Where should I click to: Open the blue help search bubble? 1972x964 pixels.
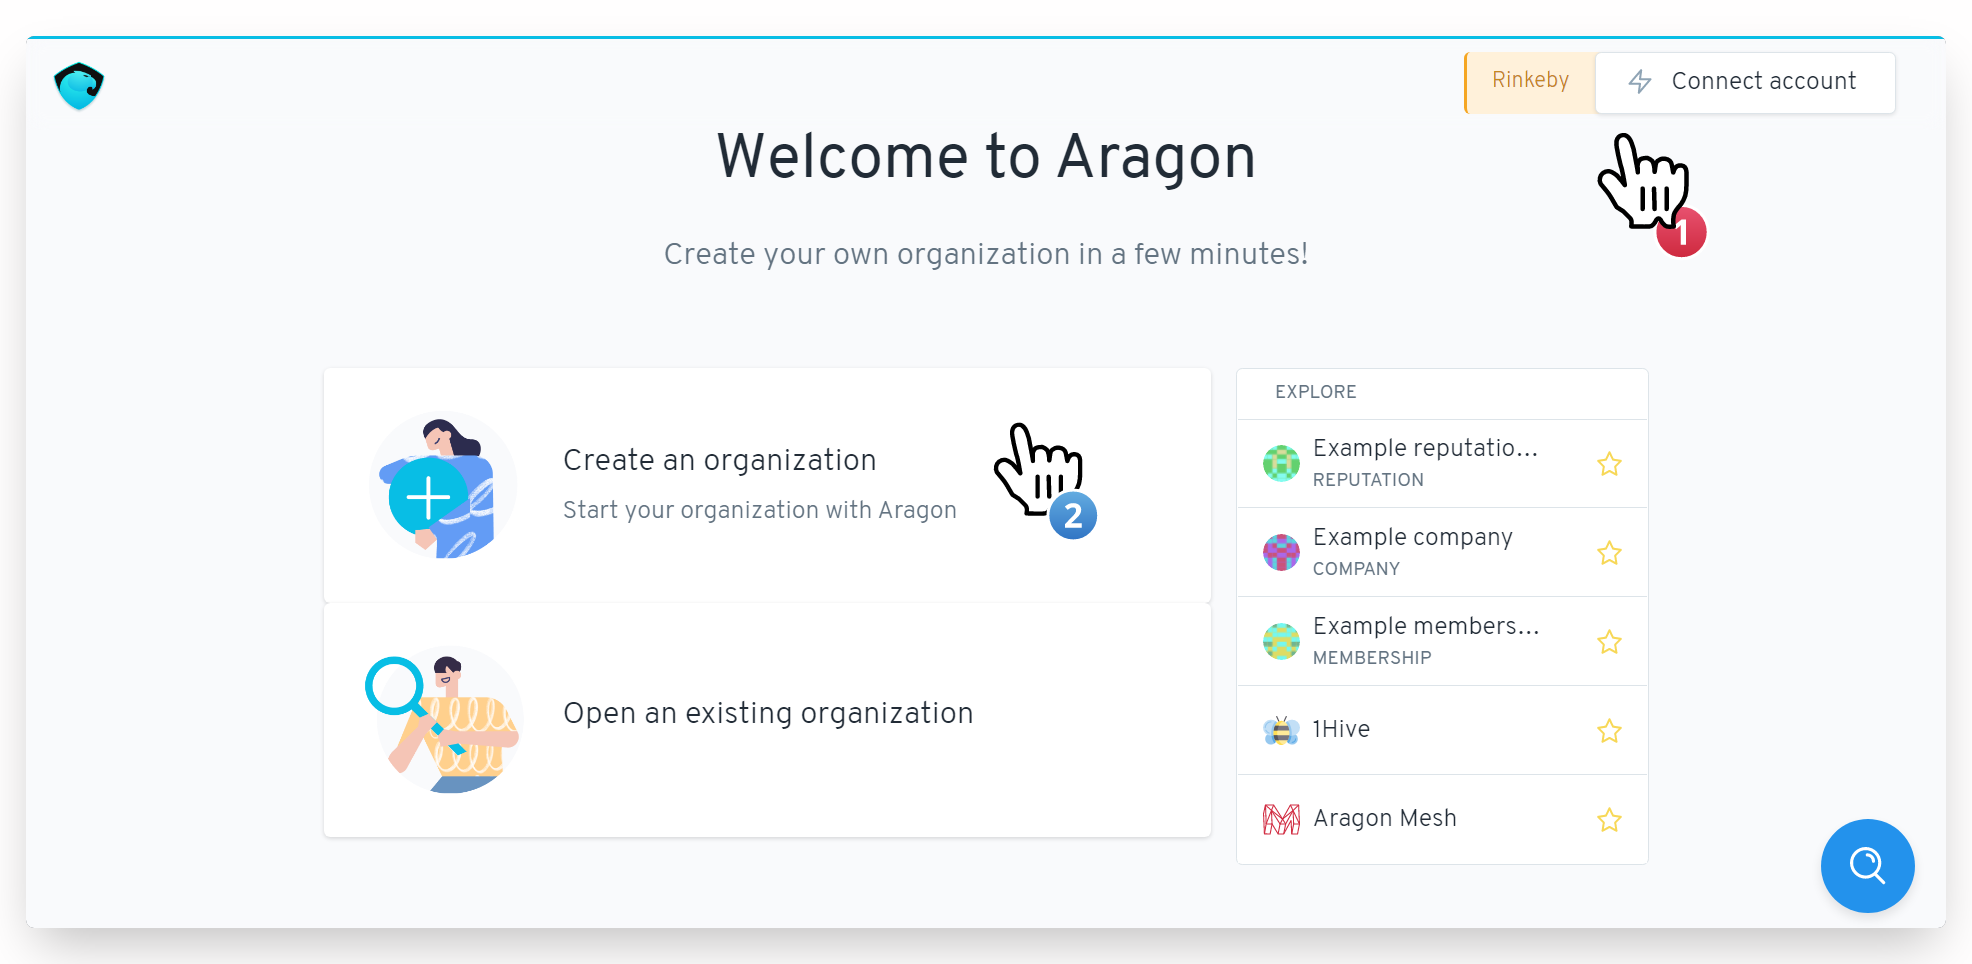[1867, 865]
